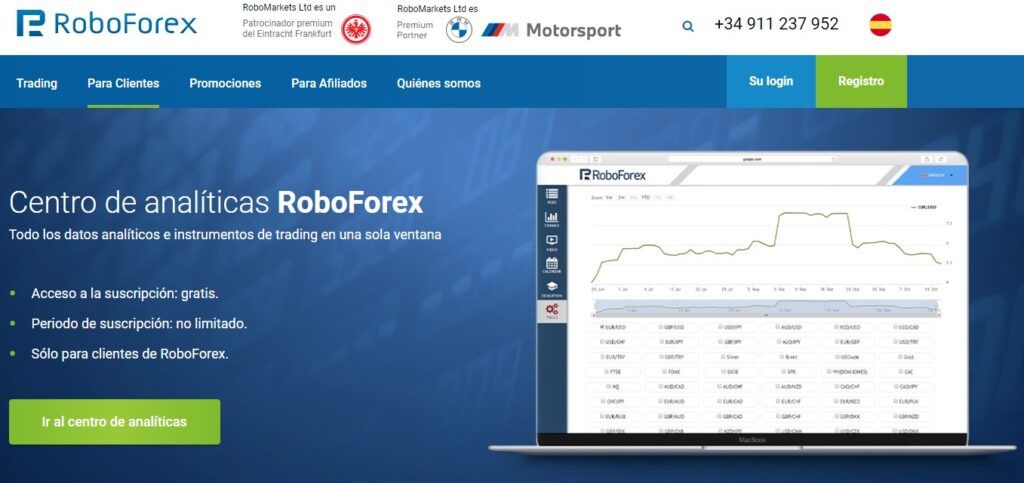The height and width of the screenshot is (483, 1024).
Task: Toggle the Brent checkbox in laptop preview
Action: [781, 357]
